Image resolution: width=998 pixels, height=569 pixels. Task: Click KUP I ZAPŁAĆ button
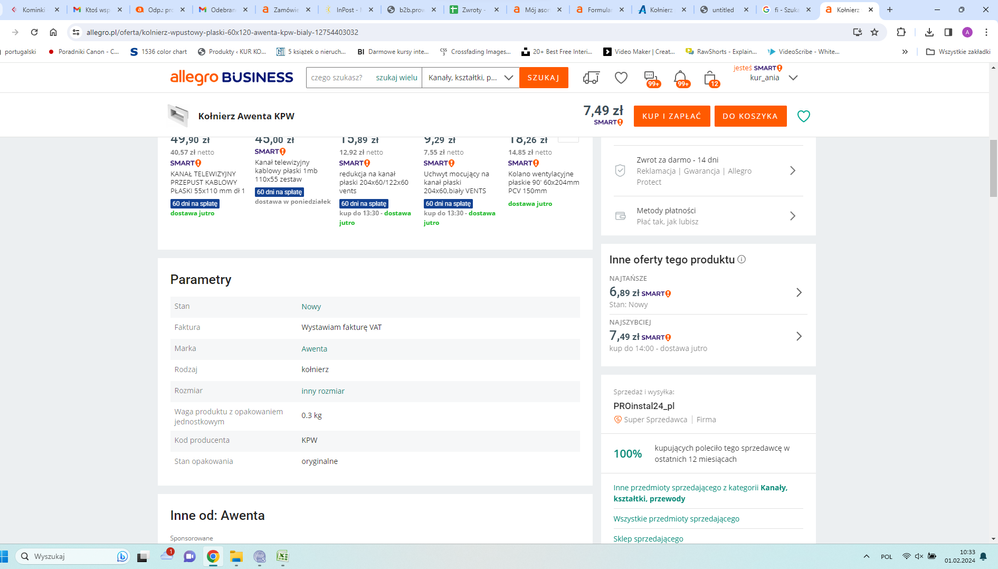pyautogui.click(x=671, y=116)
